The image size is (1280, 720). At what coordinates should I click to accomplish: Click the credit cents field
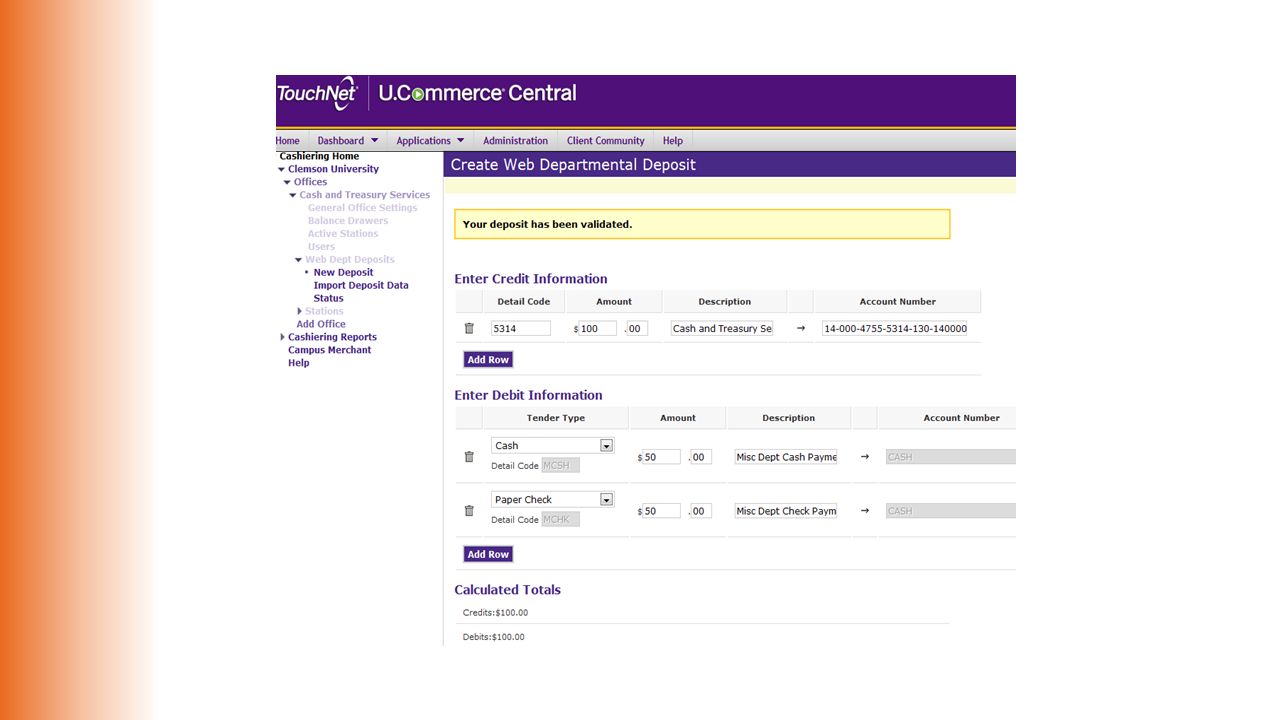(x=637, y=328)
